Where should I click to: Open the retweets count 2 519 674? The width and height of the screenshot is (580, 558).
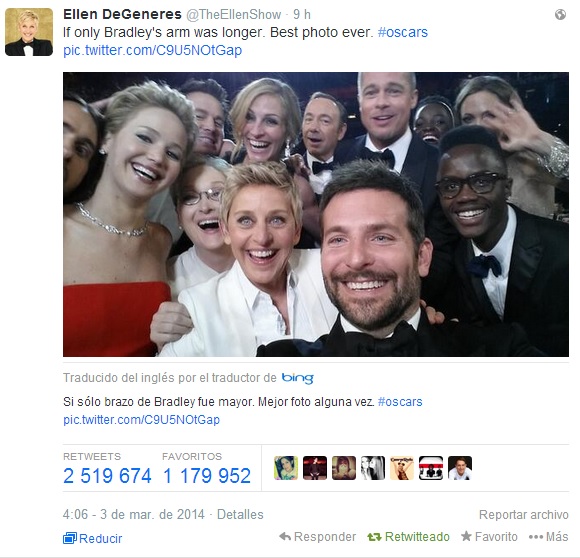click(107, 476)
